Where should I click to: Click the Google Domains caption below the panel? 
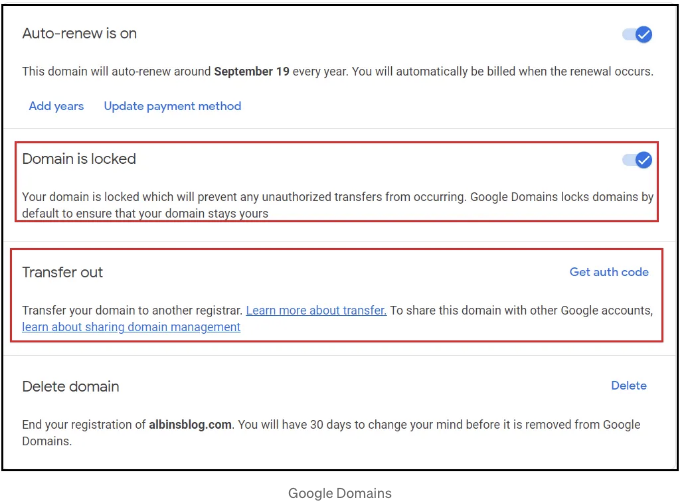click(x=340, y=493)
